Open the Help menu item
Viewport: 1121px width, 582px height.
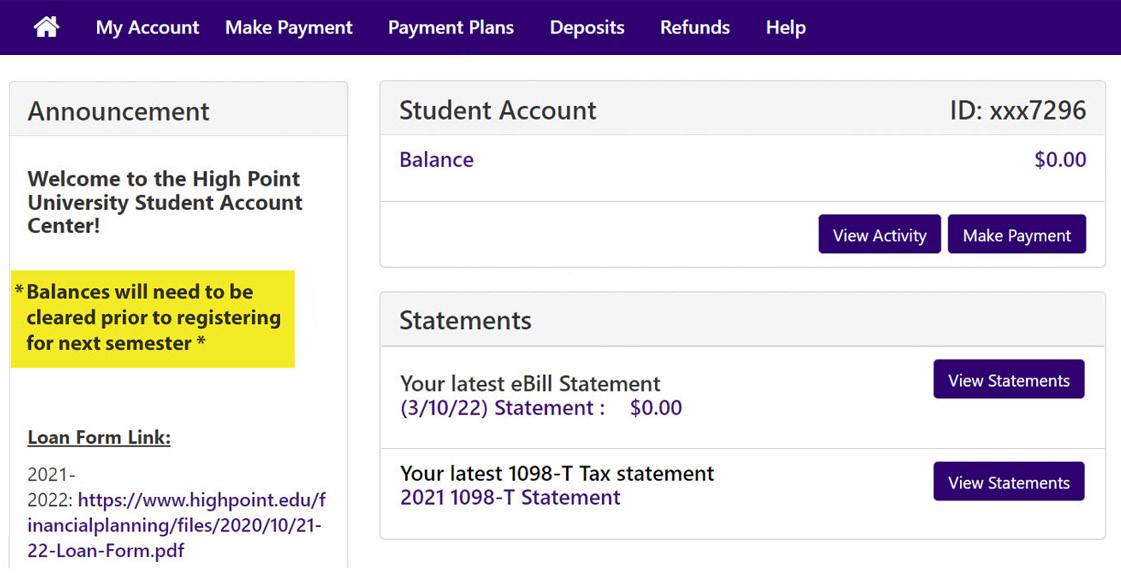(786, 27)
